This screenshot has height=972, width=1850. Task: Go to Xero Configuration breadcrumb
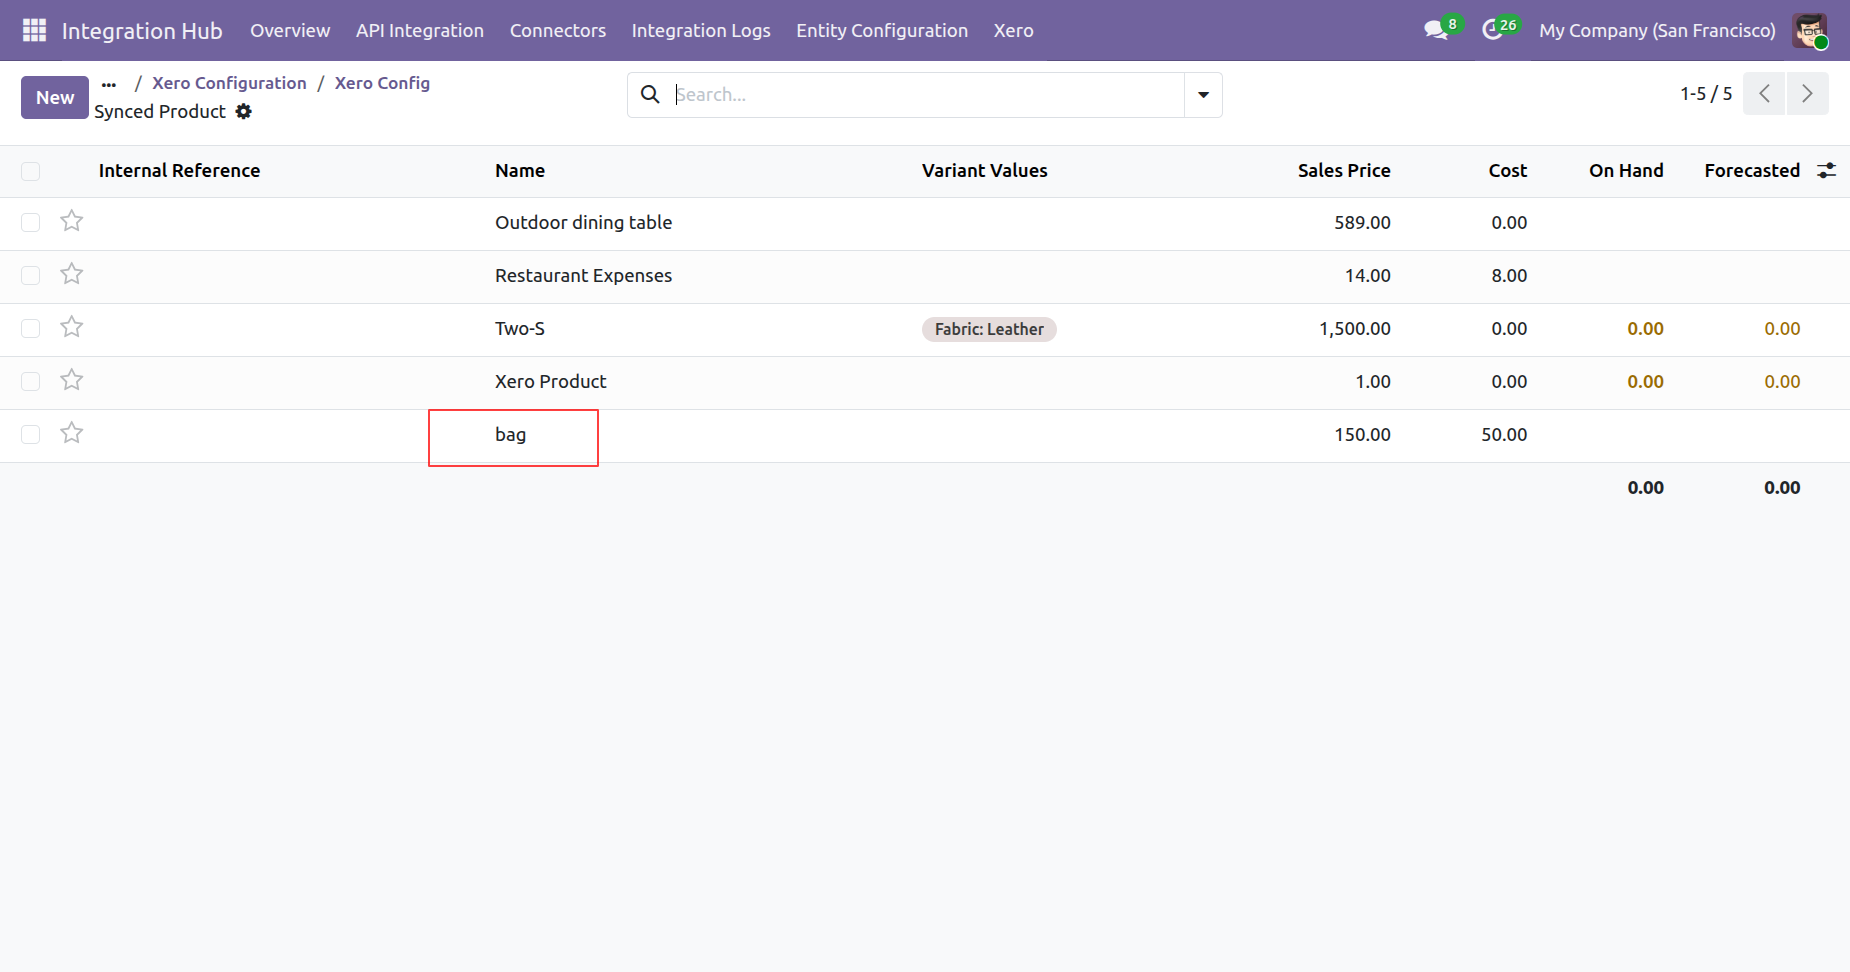[x=229, y=83]
